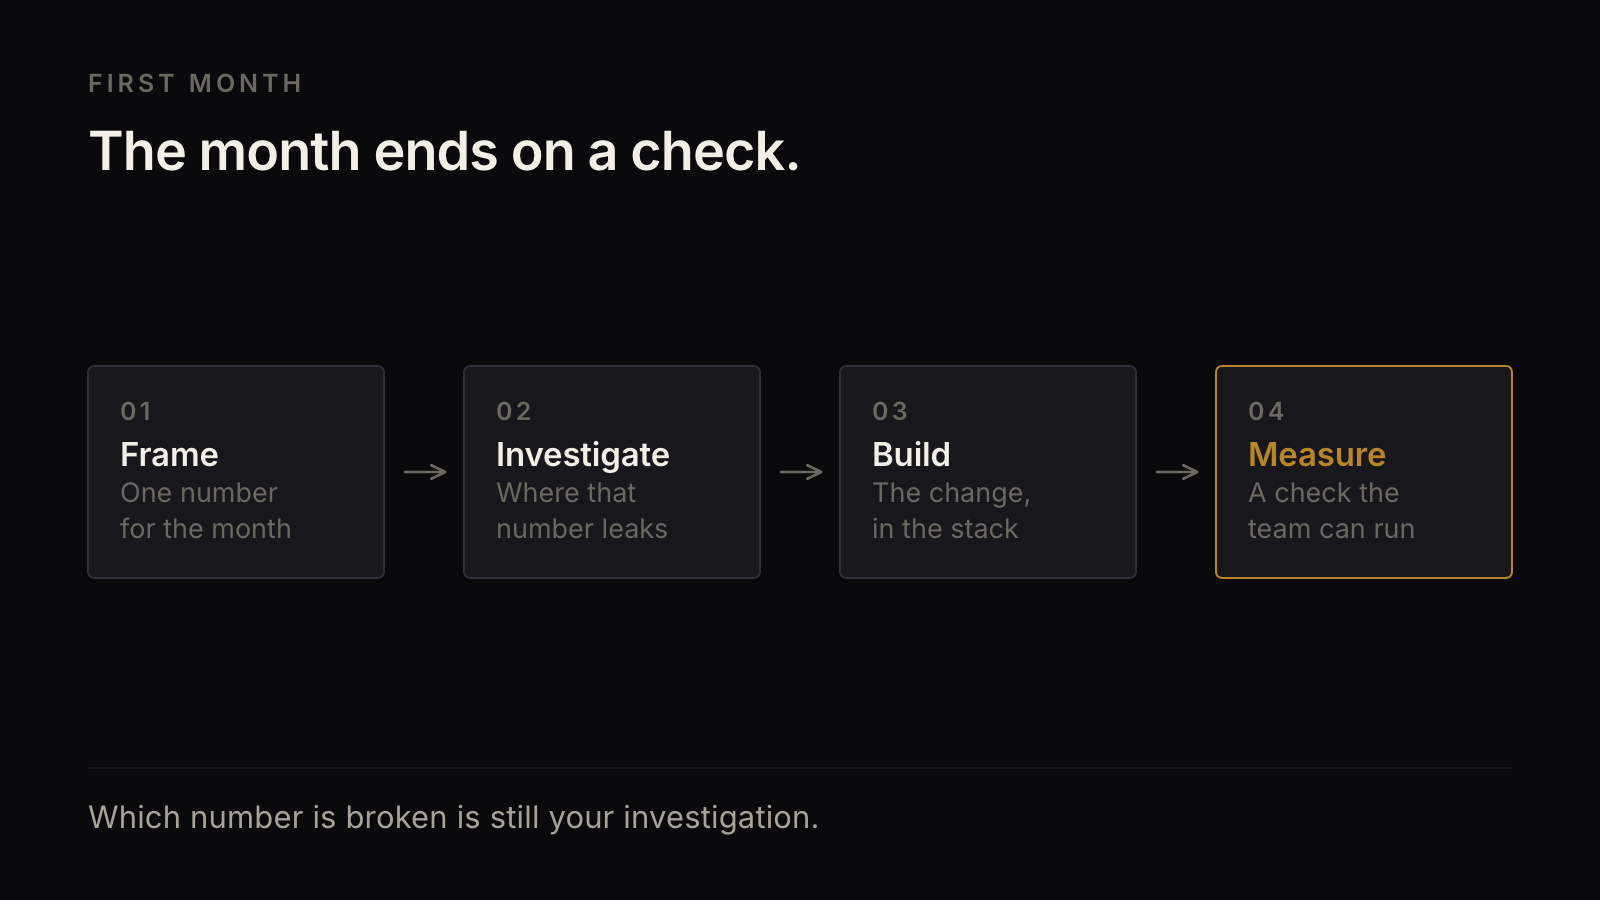
Task: Click the orange 'Measure' title text
Action: point(1317,454)
